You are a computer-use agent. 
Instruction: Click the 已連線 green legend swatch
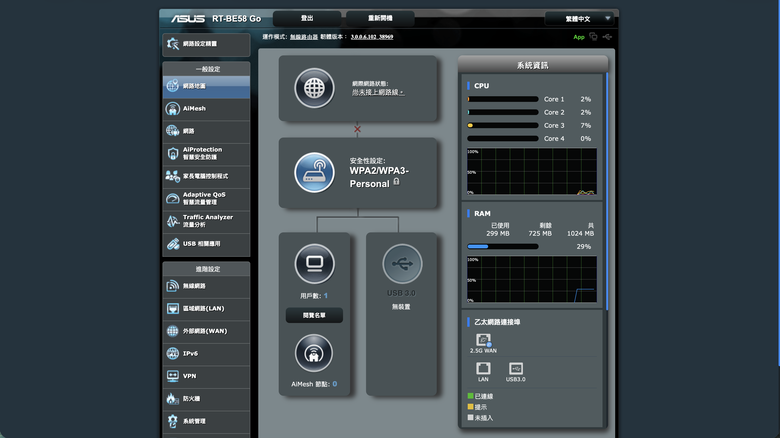tap(471, 396)
